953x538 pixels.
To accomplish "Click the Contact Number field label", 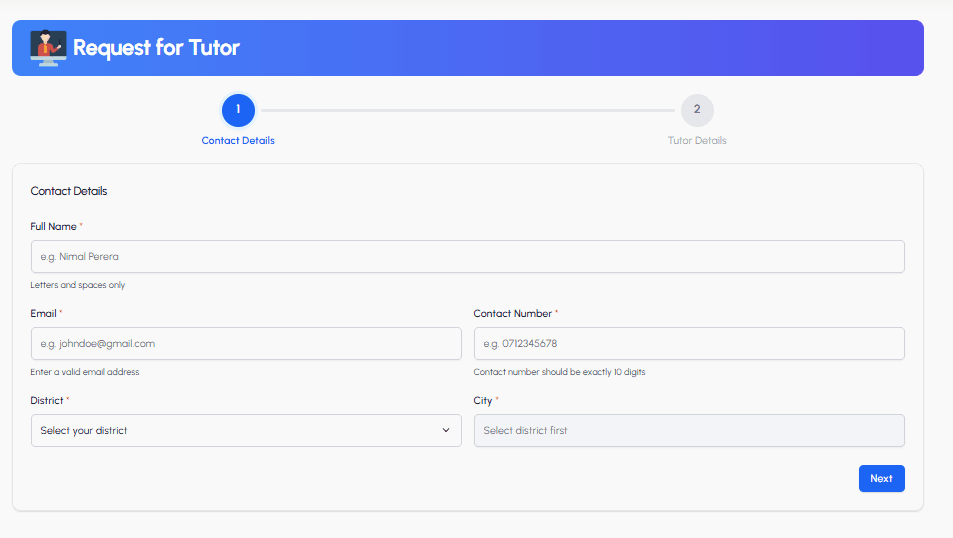I will [512, 313].
